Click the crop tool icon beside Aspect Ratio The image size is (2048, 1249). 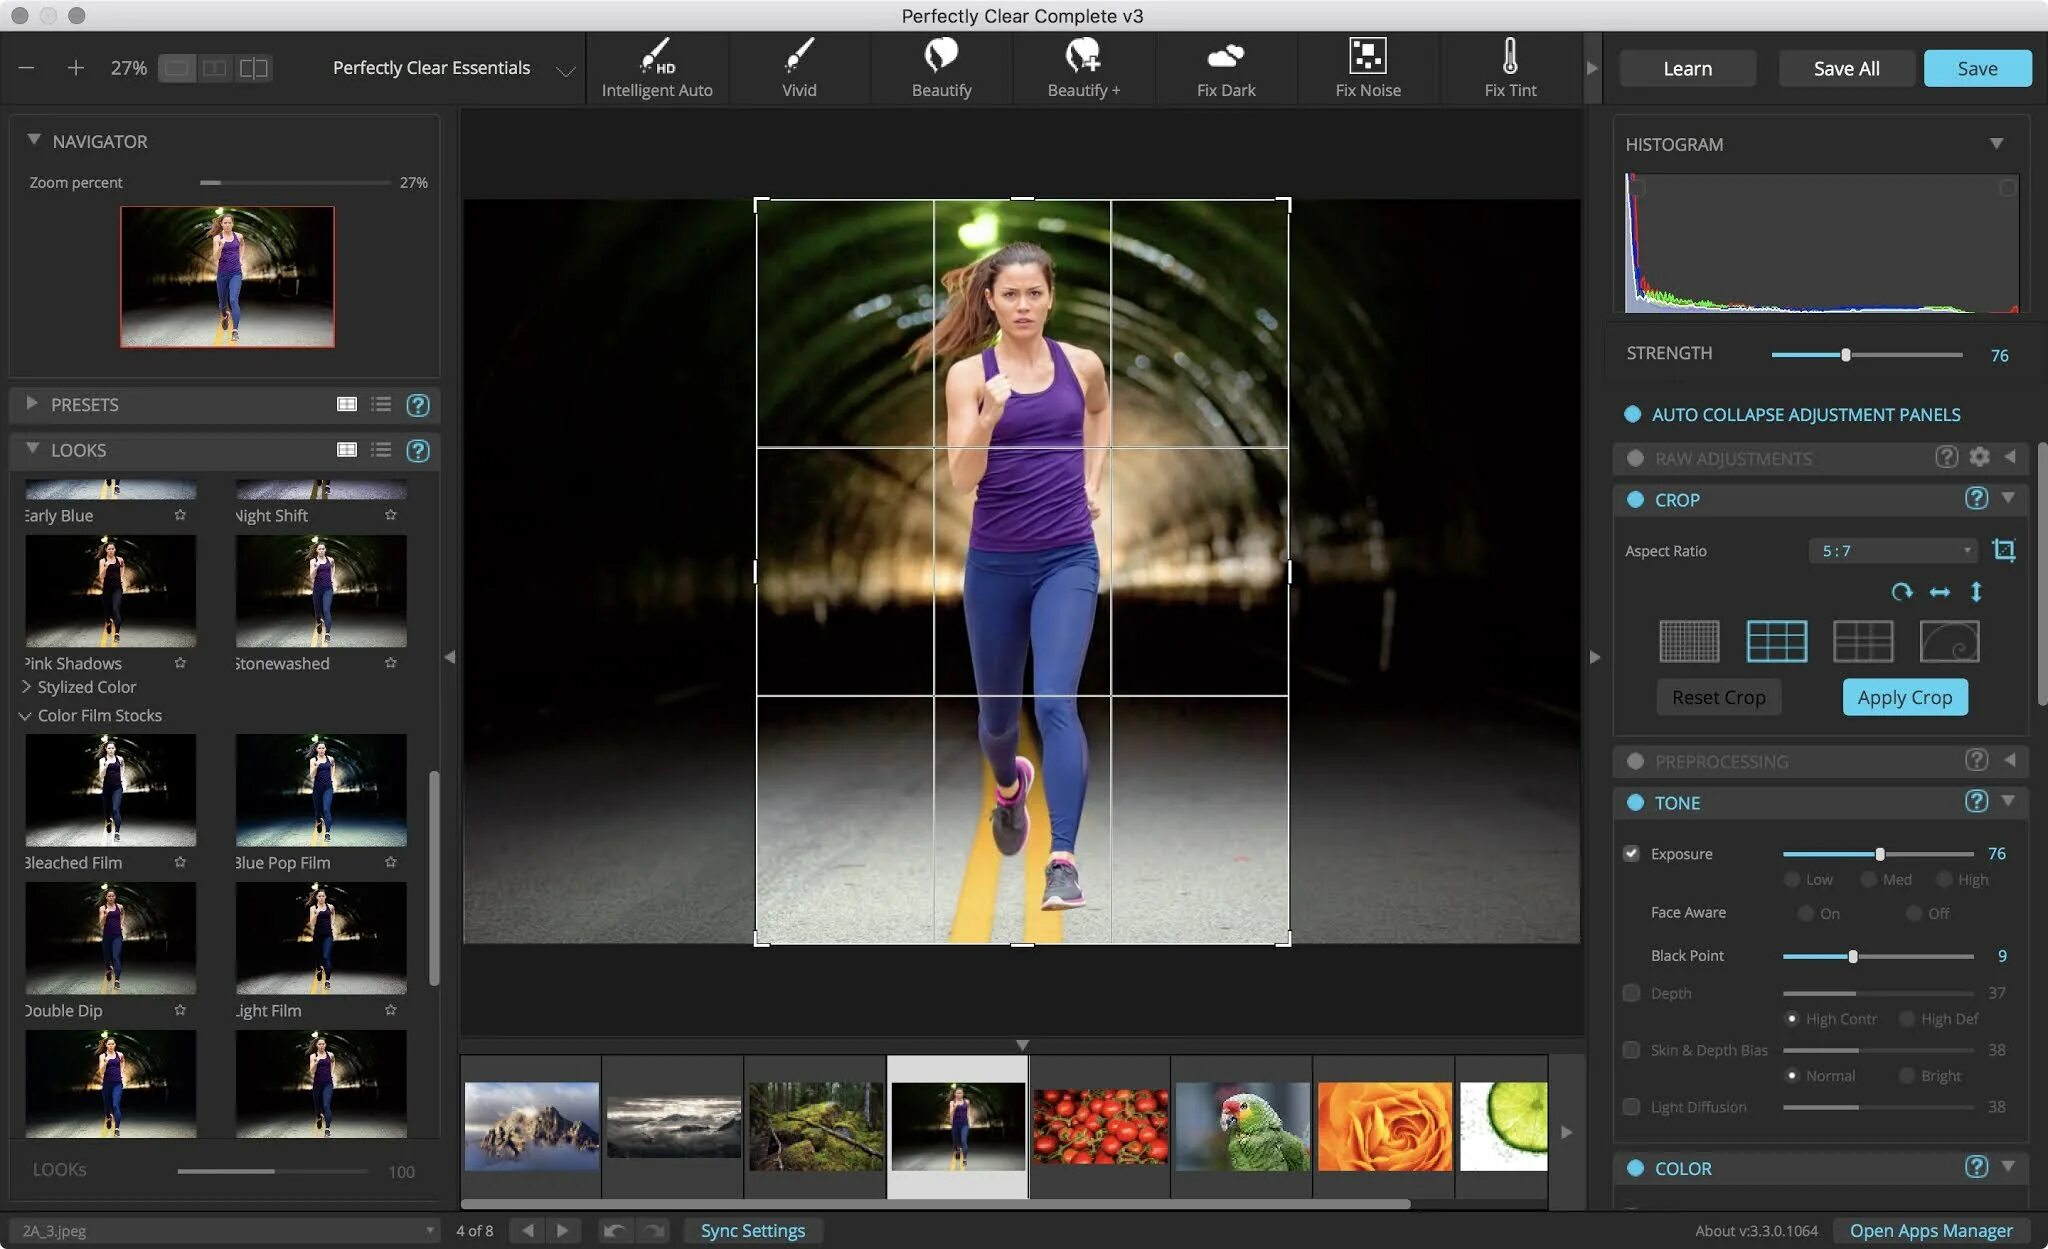(x=2003, y=550)
